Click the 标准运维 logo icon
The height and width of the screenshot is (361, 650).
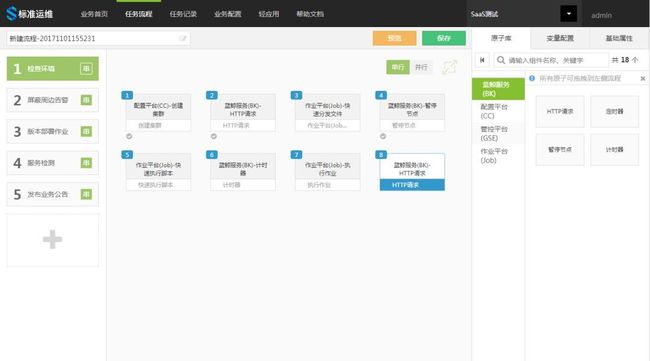pyautogui.click(x=11, y=14)
